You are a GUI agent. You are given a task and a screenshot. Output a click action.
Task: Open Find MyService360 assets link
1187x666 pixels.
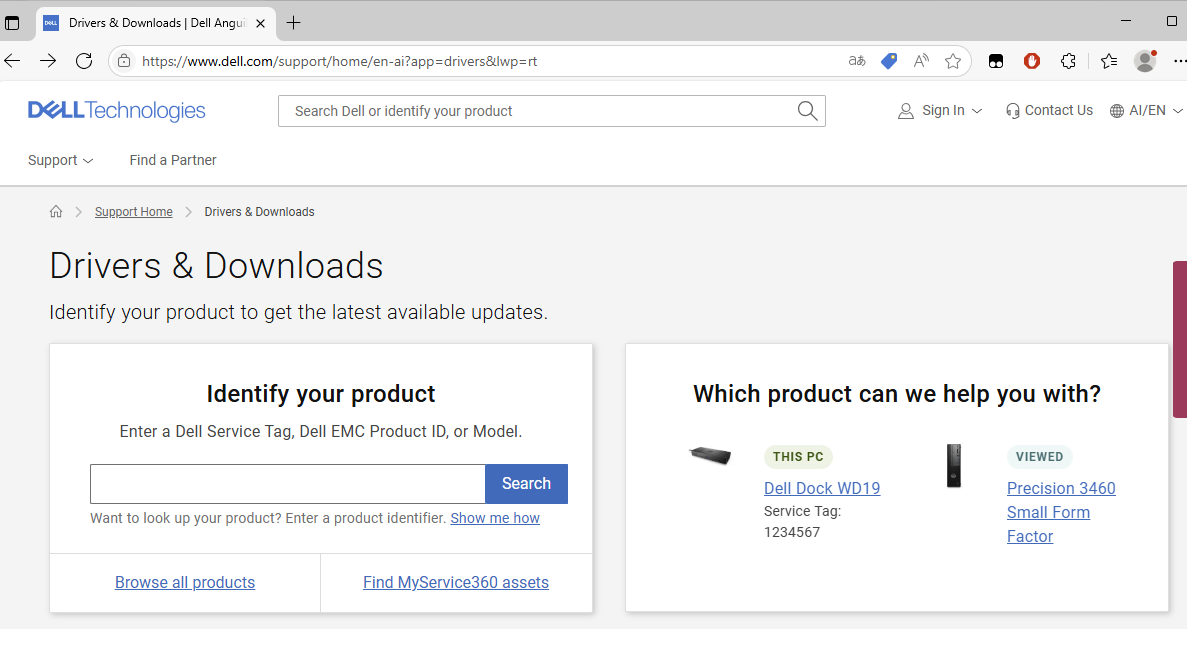pos(456,583)
